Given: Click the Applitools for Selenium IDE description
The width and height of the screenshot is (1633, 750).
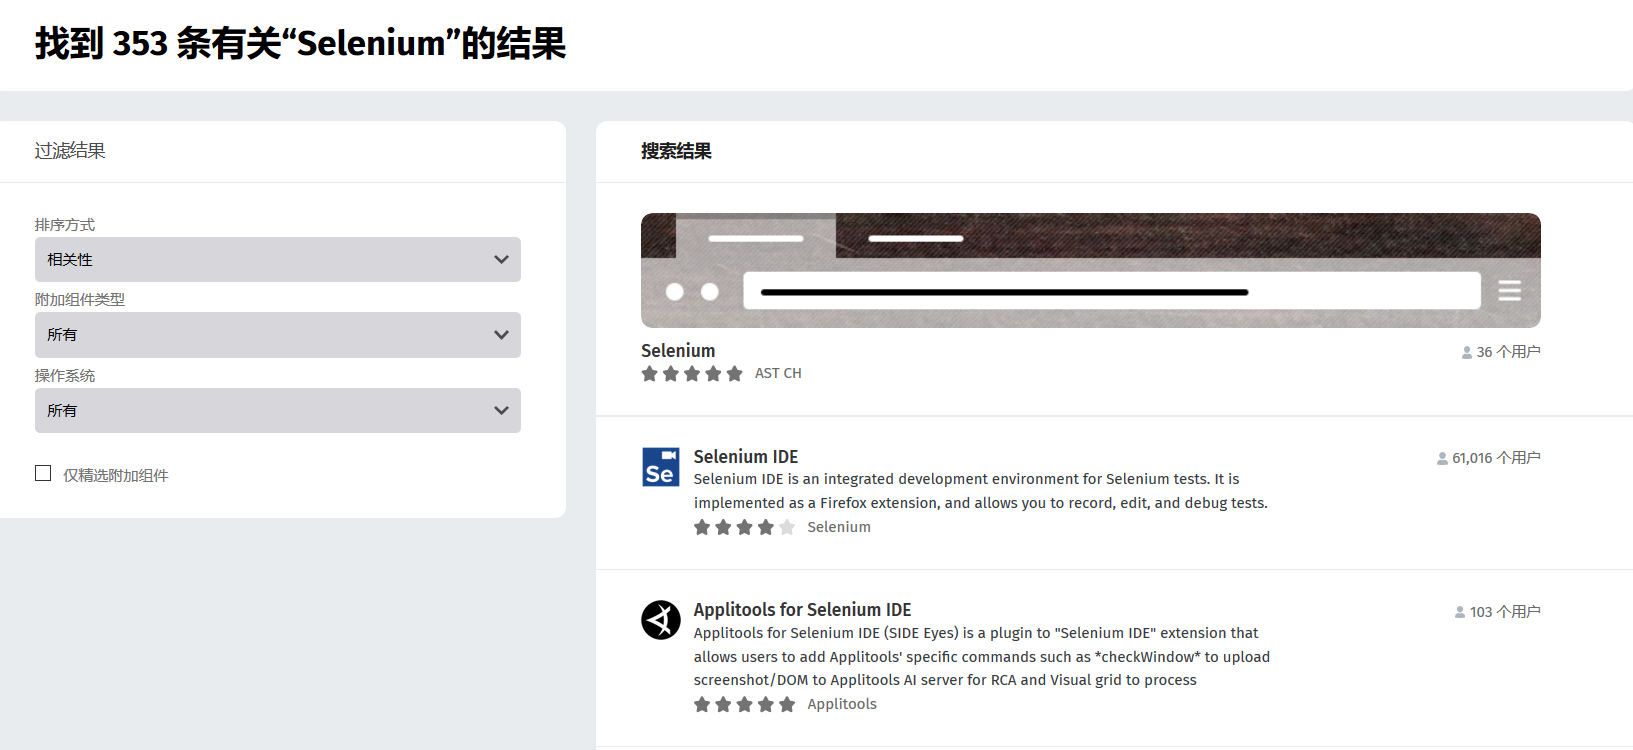Looking at the screenshot, I should click(x=982, y=656).
